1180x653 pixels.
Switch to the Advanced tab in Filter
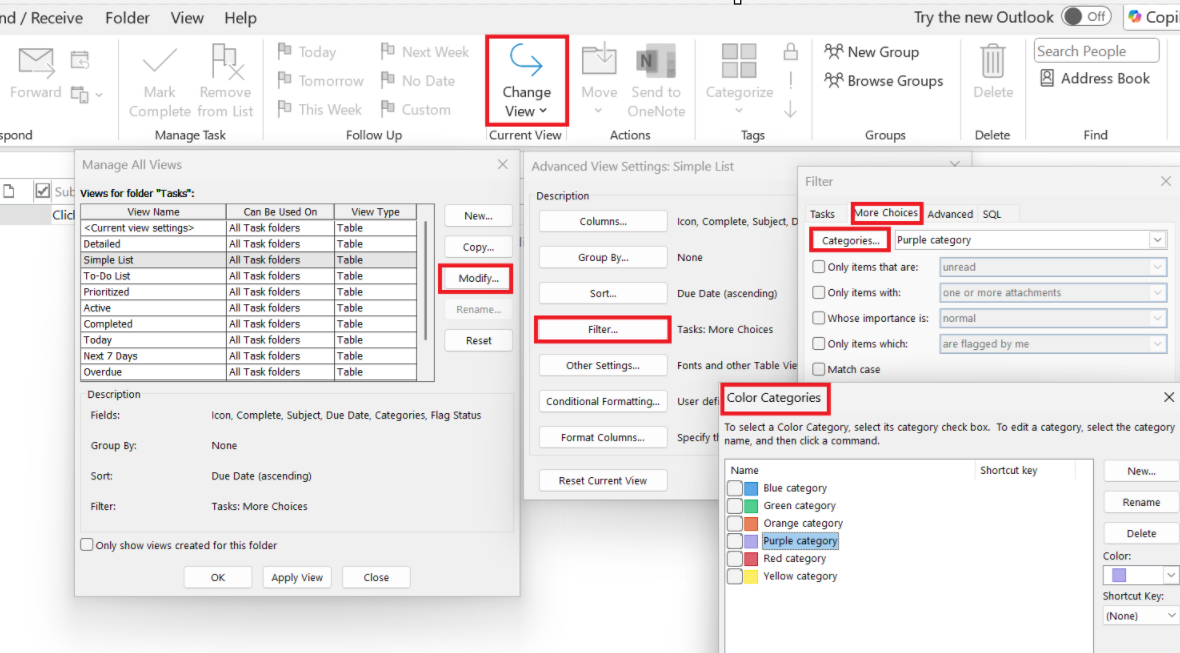(950, 214)
